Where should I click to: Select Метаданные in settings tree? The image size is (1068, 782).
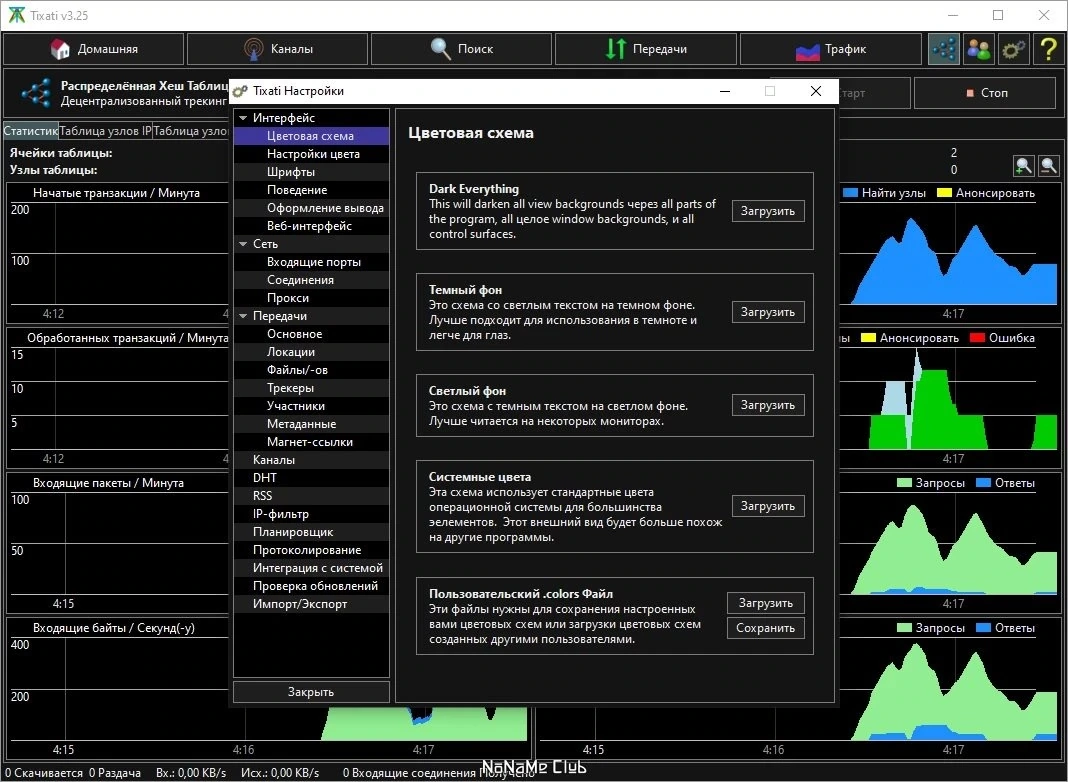(311, 424)
